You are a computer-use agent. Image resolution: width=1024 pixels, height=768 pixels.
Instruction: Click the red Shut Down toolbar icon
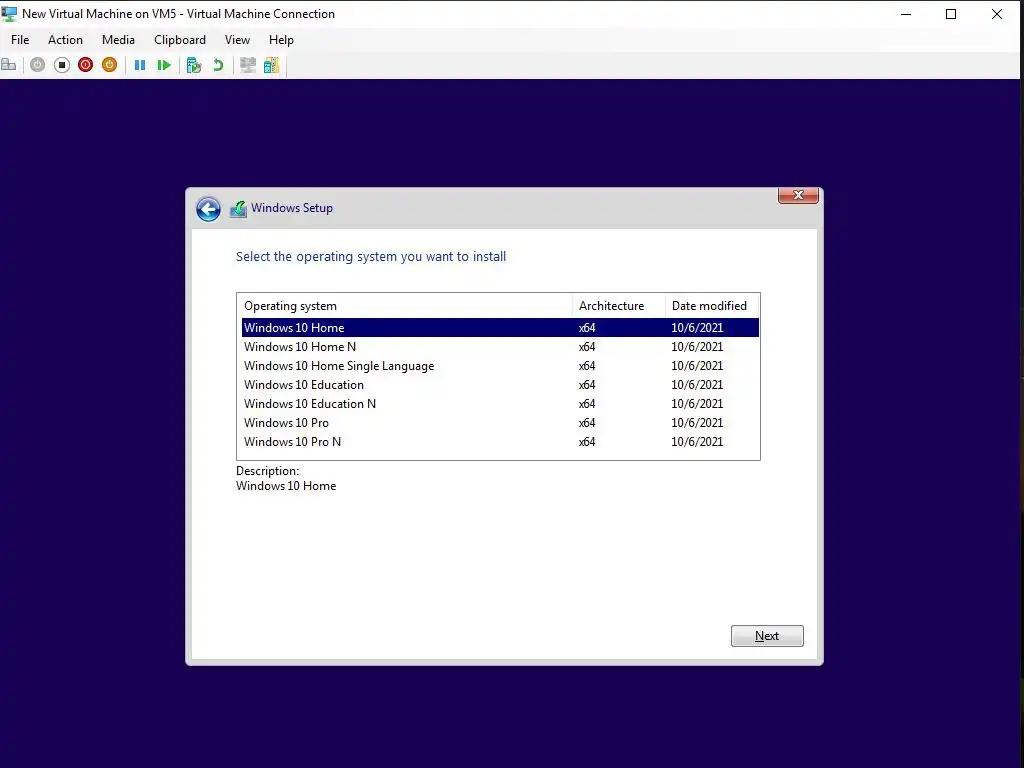point(86,65)
